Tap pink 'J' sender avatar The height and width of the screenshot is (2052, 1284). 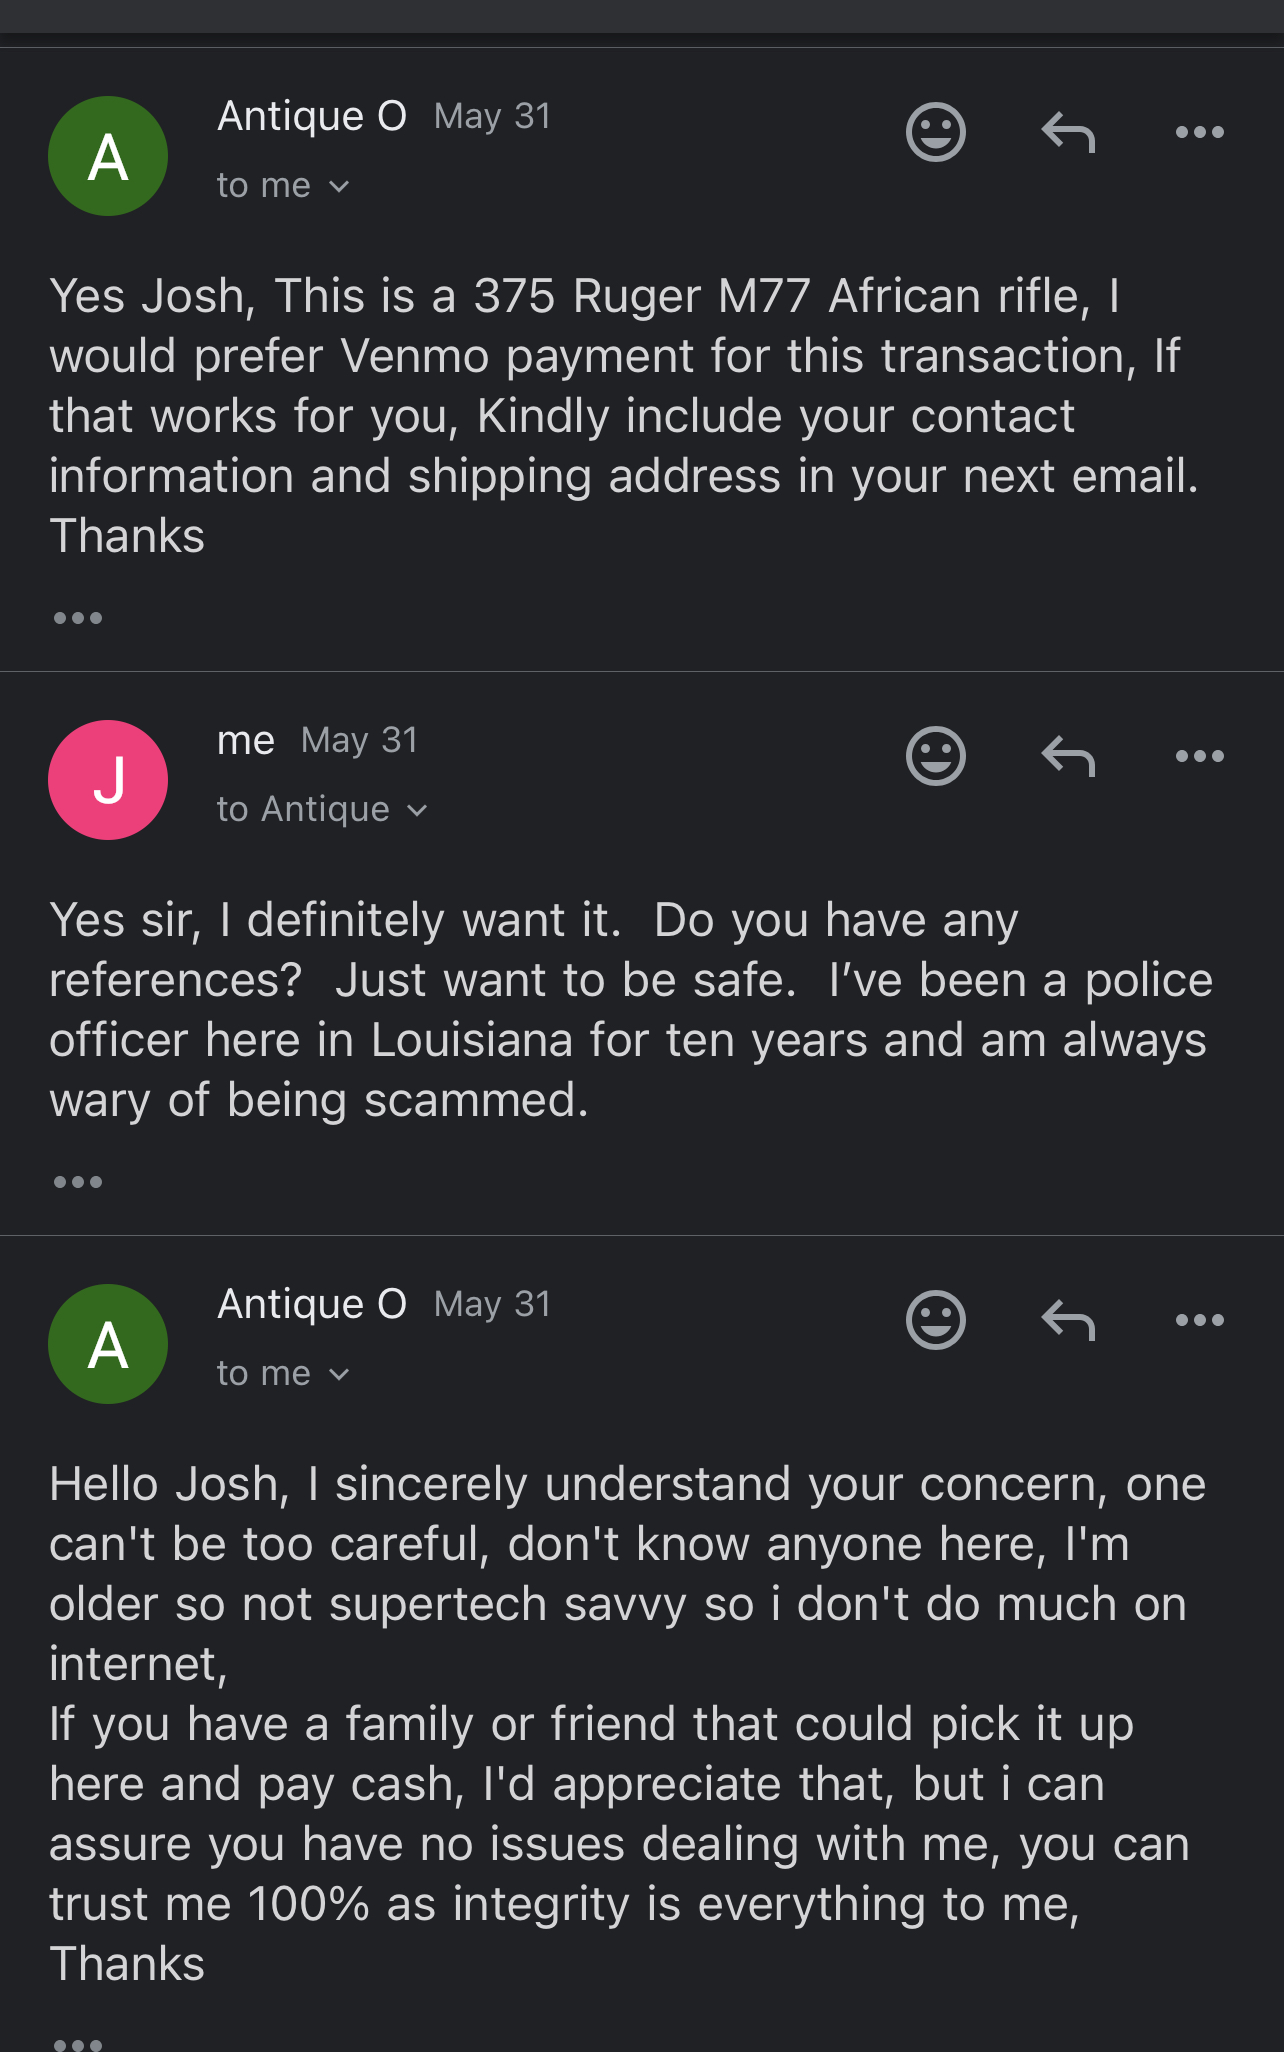tap(108, 780)
